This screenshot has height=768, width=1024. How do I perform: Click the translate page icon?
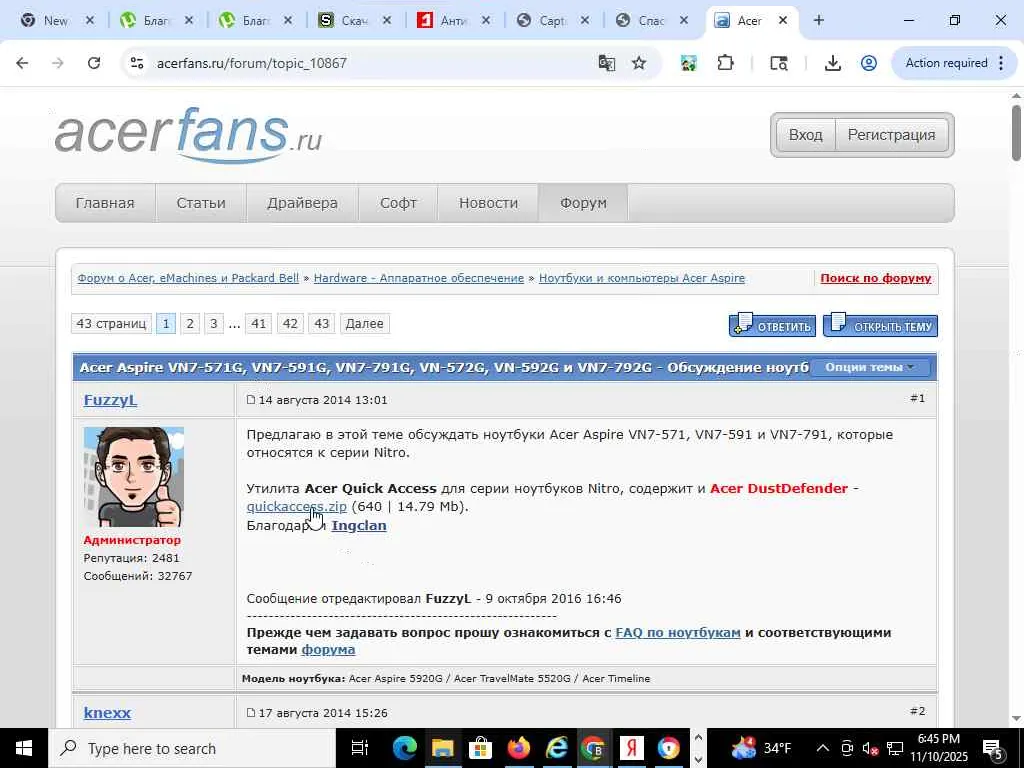coord(607,63)
